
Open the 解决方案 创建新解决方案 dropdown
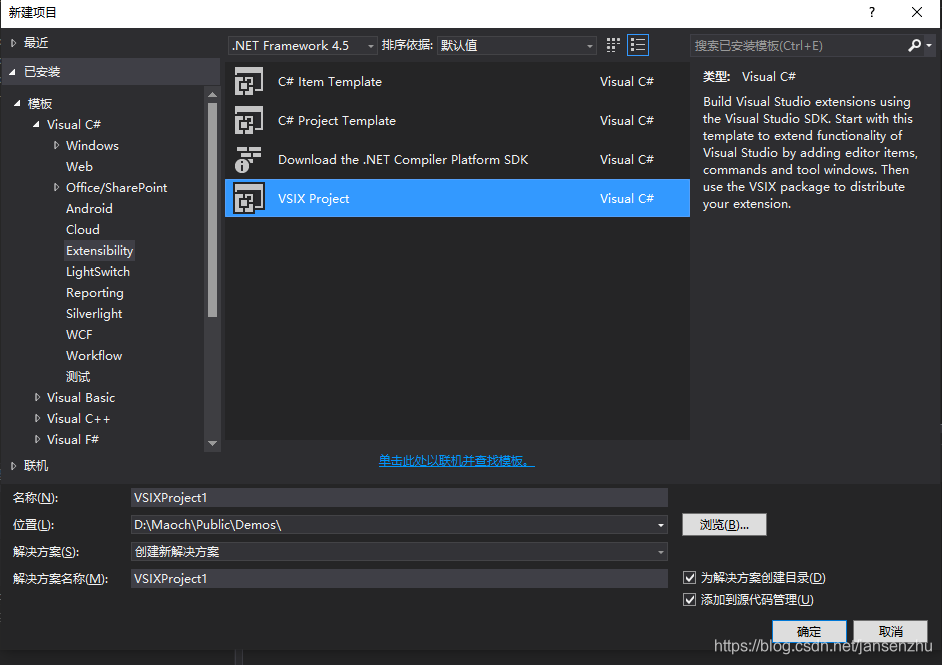click(x=661, y=552)
